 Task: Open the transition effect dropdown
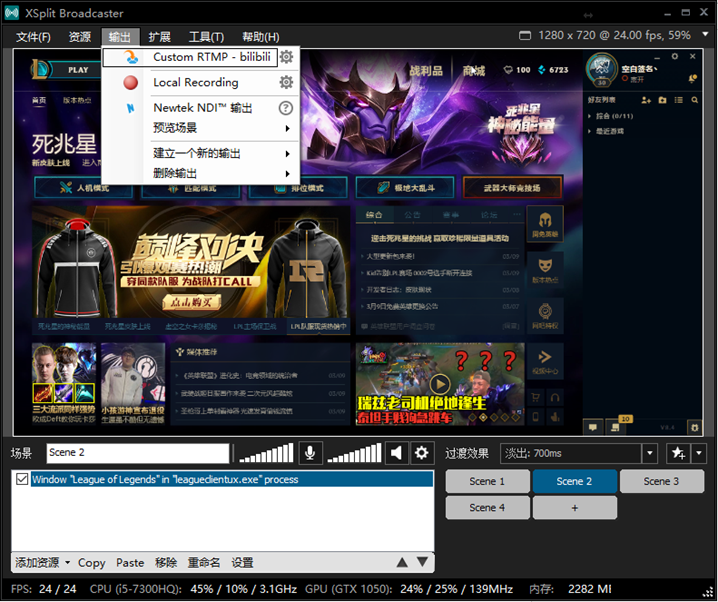point(649,454)
